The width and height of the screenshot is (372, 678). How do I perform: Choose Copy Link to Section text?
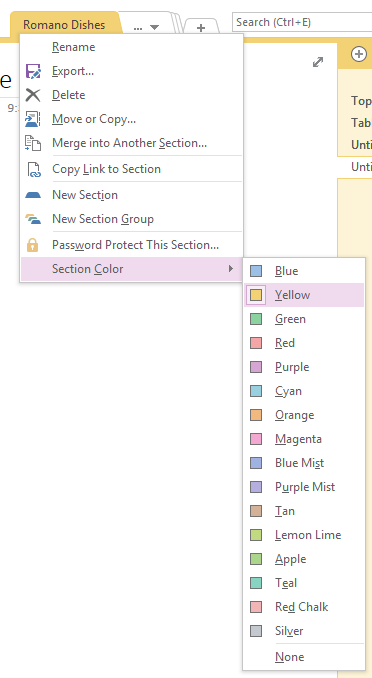tap(106, 169)
